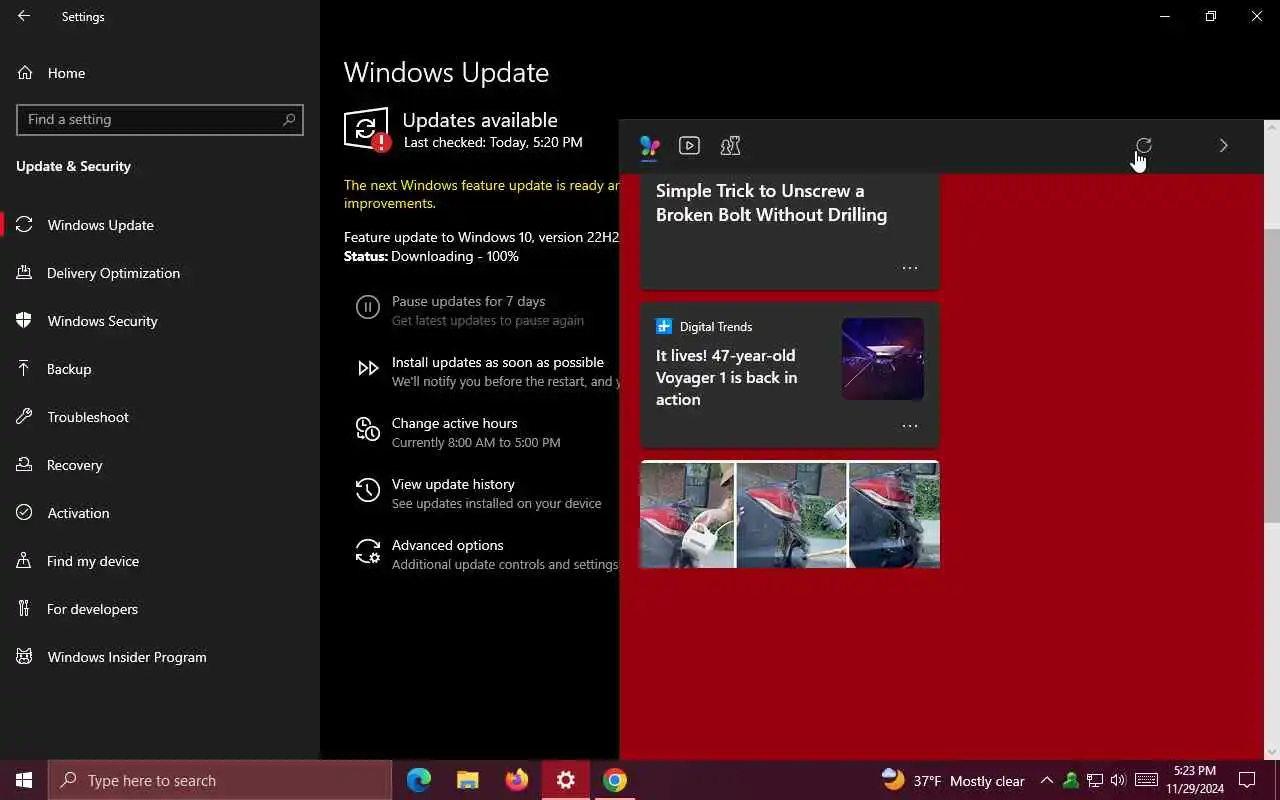Click the update history clock icon
Viewport: 1280px width, 800px height.
coord(368,491)
